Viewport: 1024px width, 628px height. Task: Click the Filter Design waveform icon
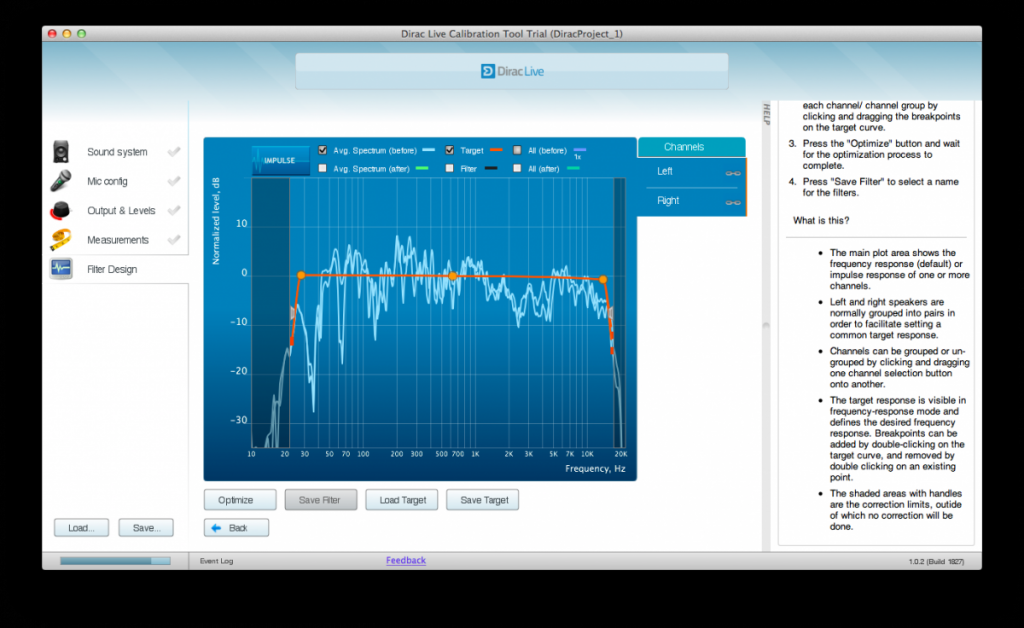pyautogui.click(x=61, y=268)
